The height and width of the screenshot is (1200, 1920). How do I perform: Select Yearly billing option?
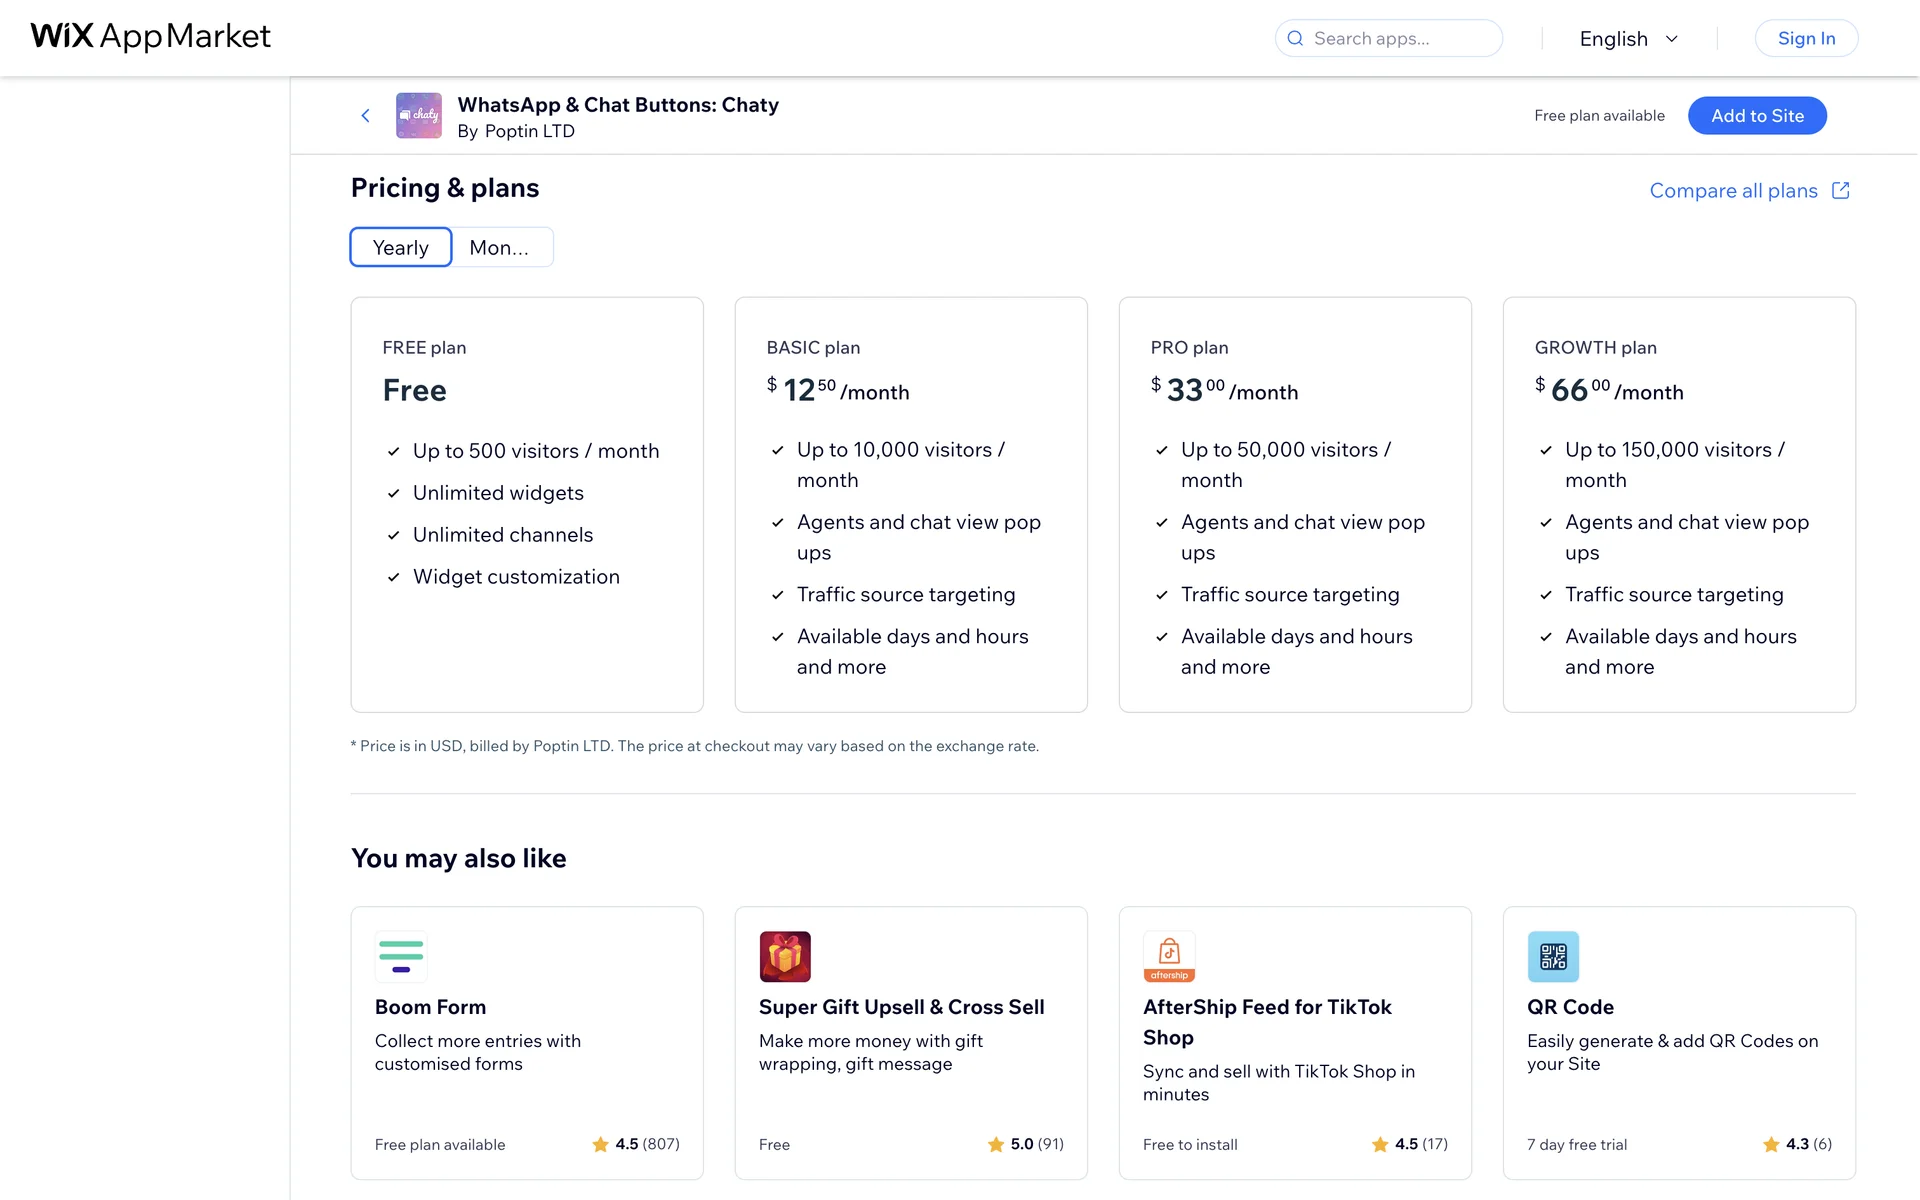[401, 248]
